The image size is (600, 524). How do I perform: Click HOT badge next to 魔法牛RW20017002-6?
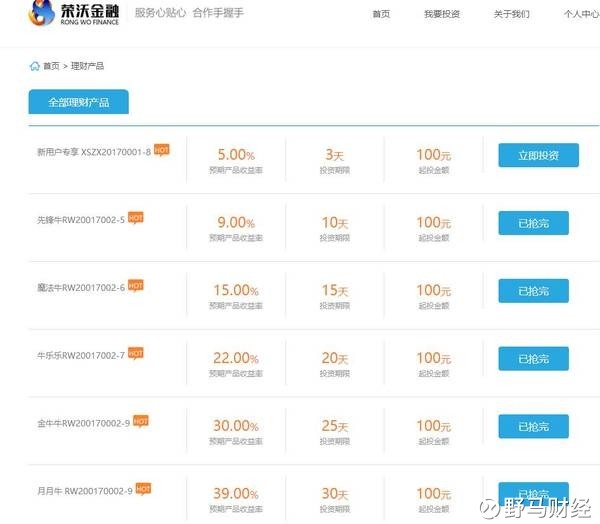[135, 286]
